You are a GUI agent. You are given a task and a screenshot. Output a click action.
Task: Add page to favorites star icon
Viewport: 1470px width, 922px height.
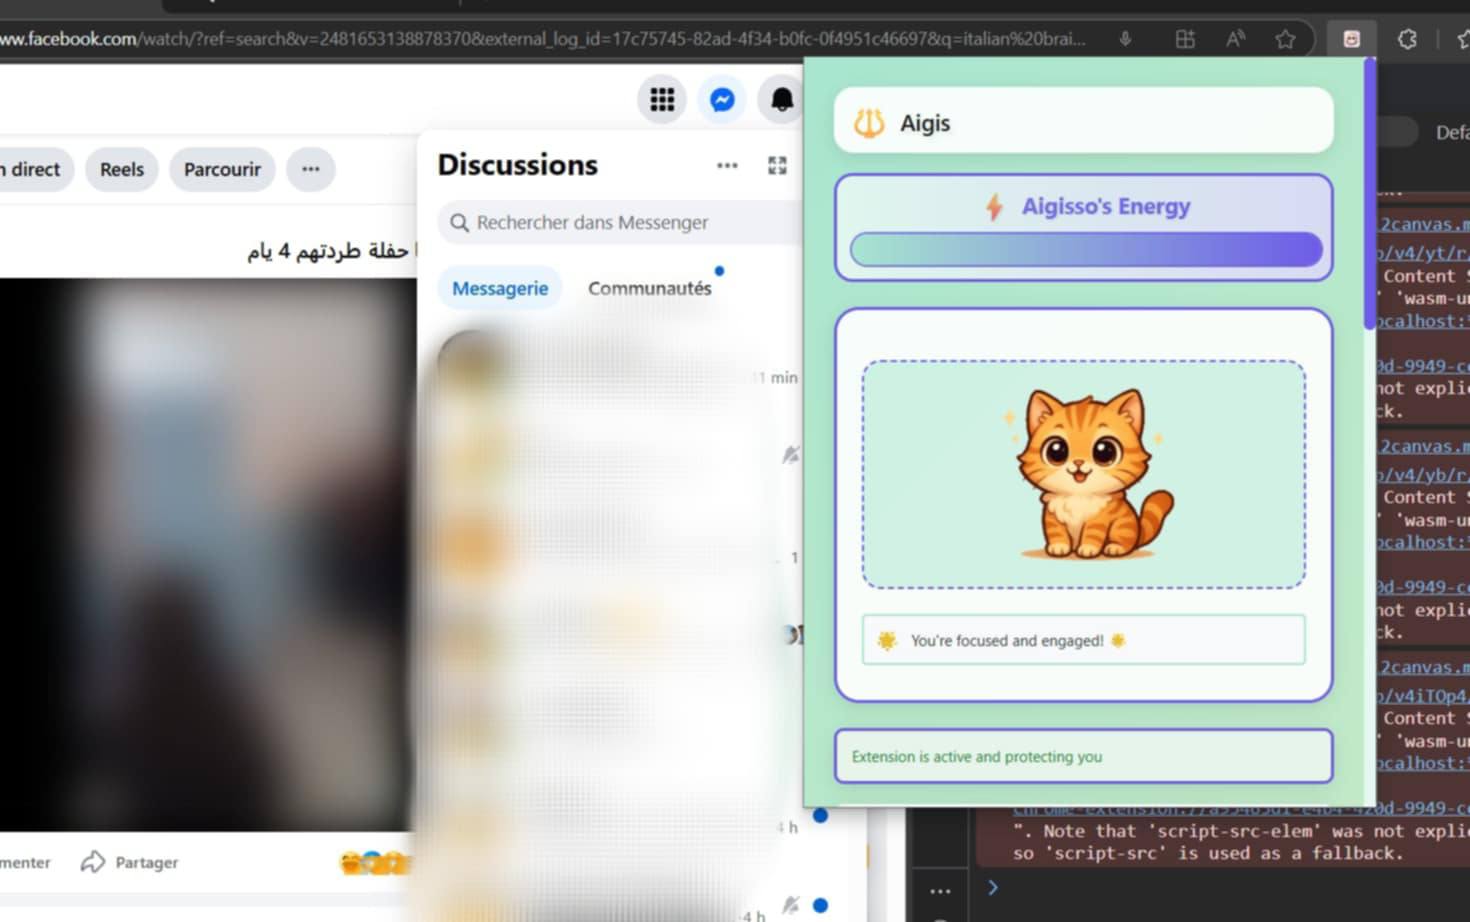click(1285, 39)
